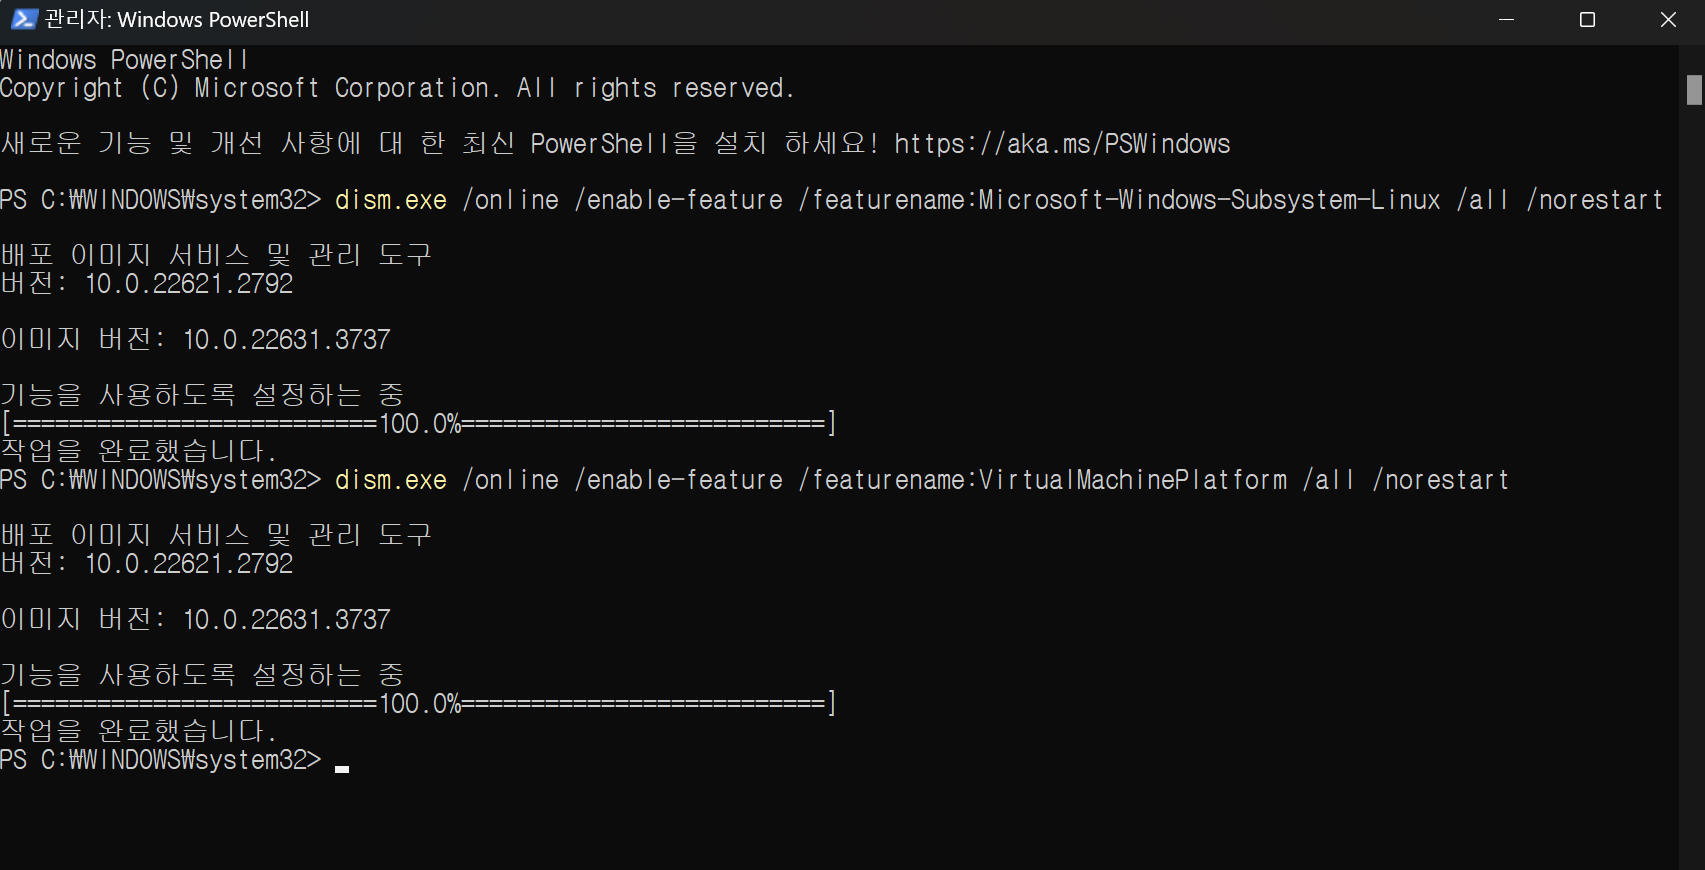
Task: Click the PowerShell icon in title bar
Action: click(x=24, y=19)
